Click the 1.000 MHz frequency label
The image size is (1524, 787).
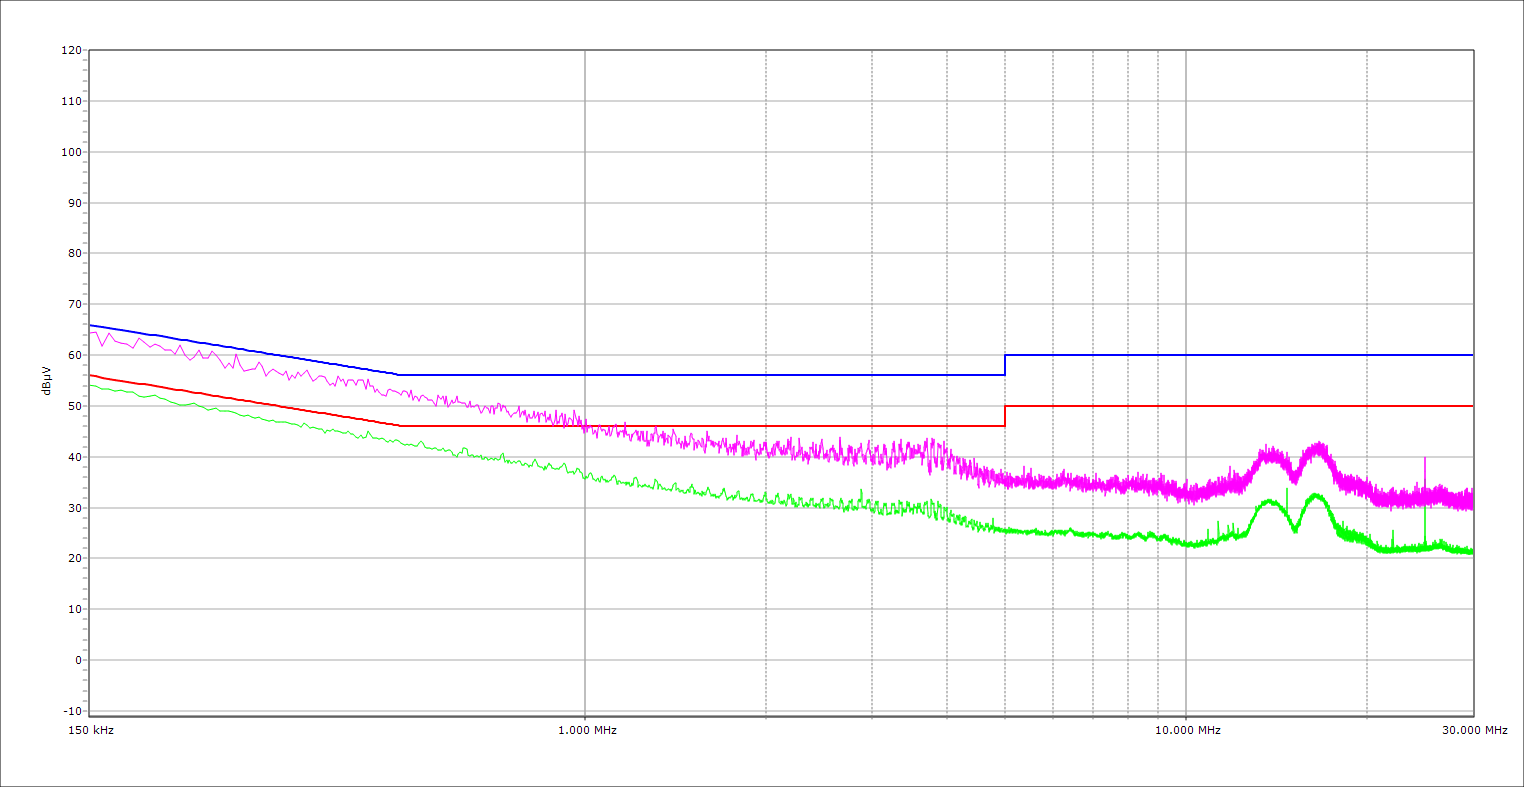click(x=587, y=730)
